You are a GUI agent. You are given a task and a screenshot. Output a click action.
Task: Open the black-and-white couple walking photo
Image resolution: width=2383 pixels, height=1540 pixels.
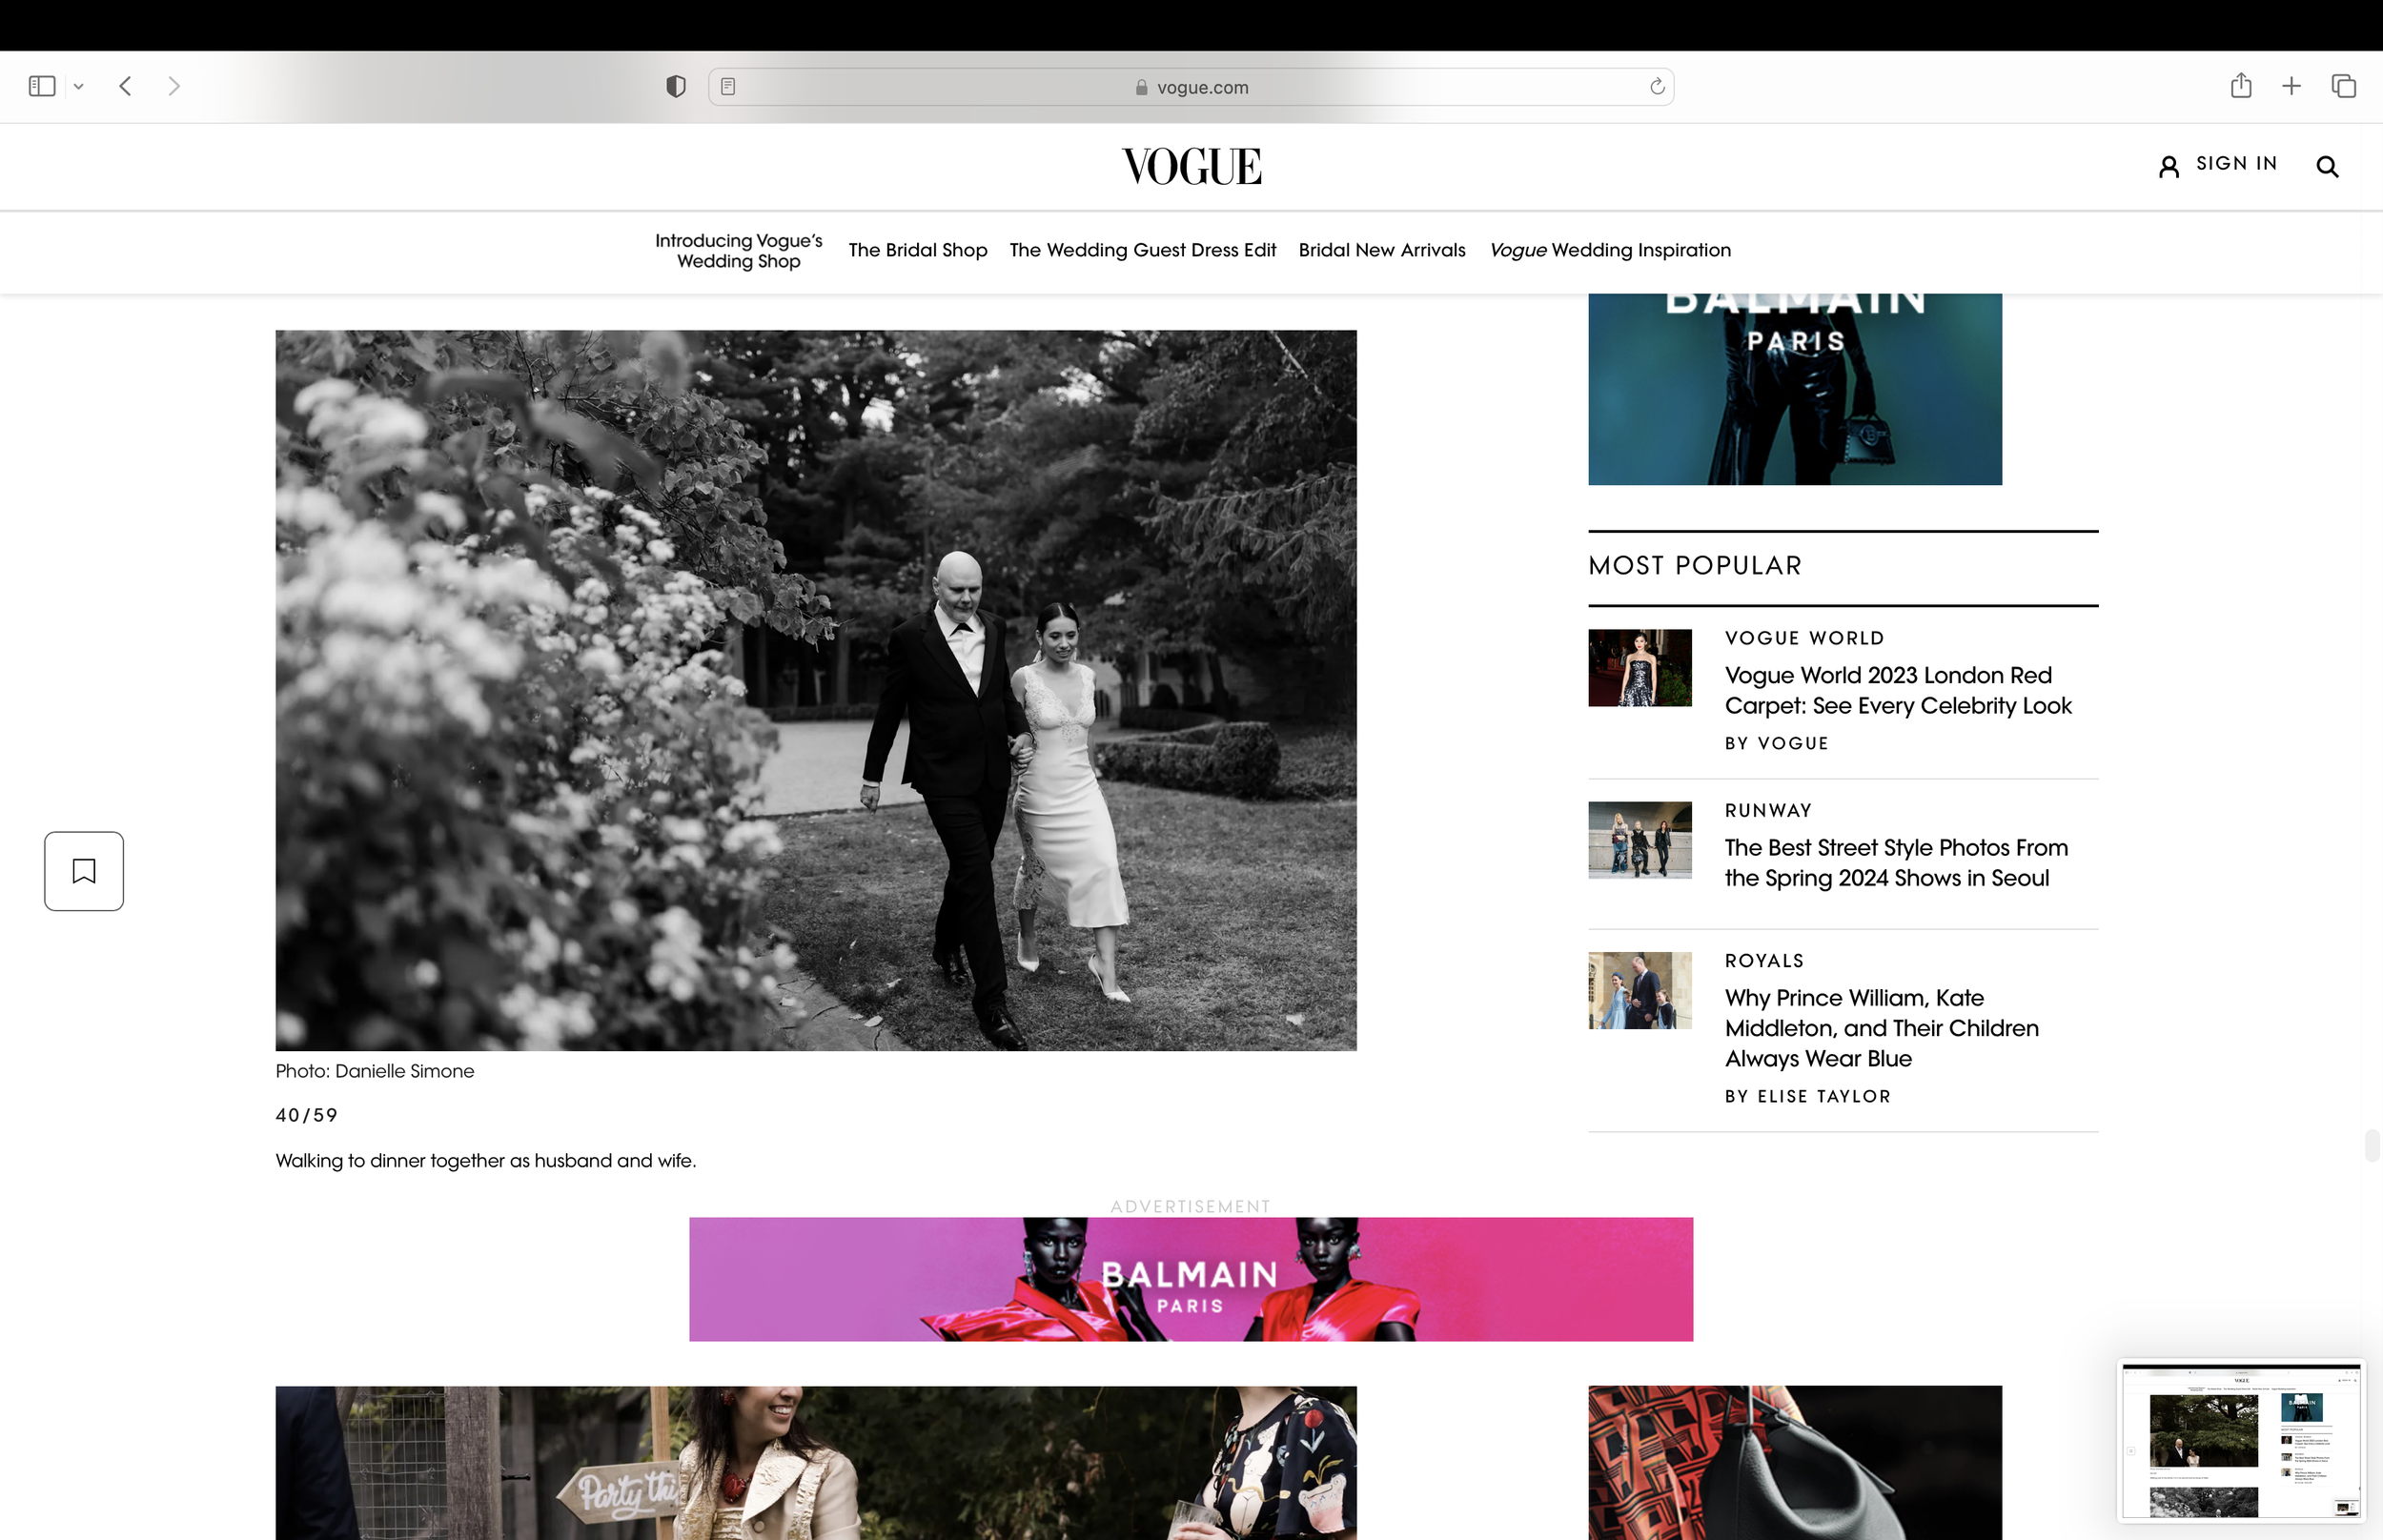coord(816,690)
